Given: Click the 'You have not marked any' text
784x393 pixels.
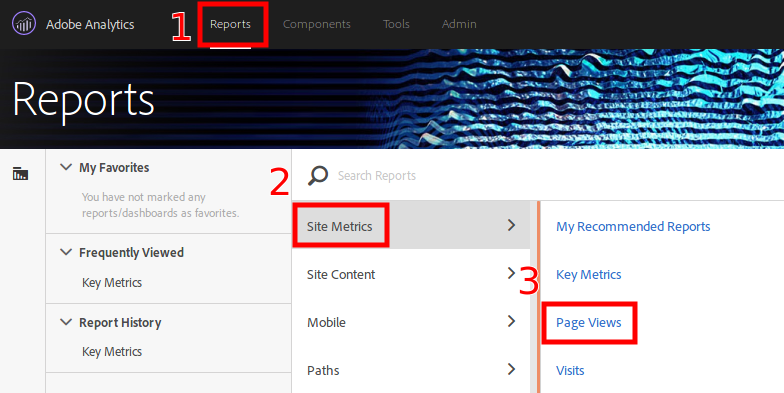Looking at the screenshot, I should (144, 197).
